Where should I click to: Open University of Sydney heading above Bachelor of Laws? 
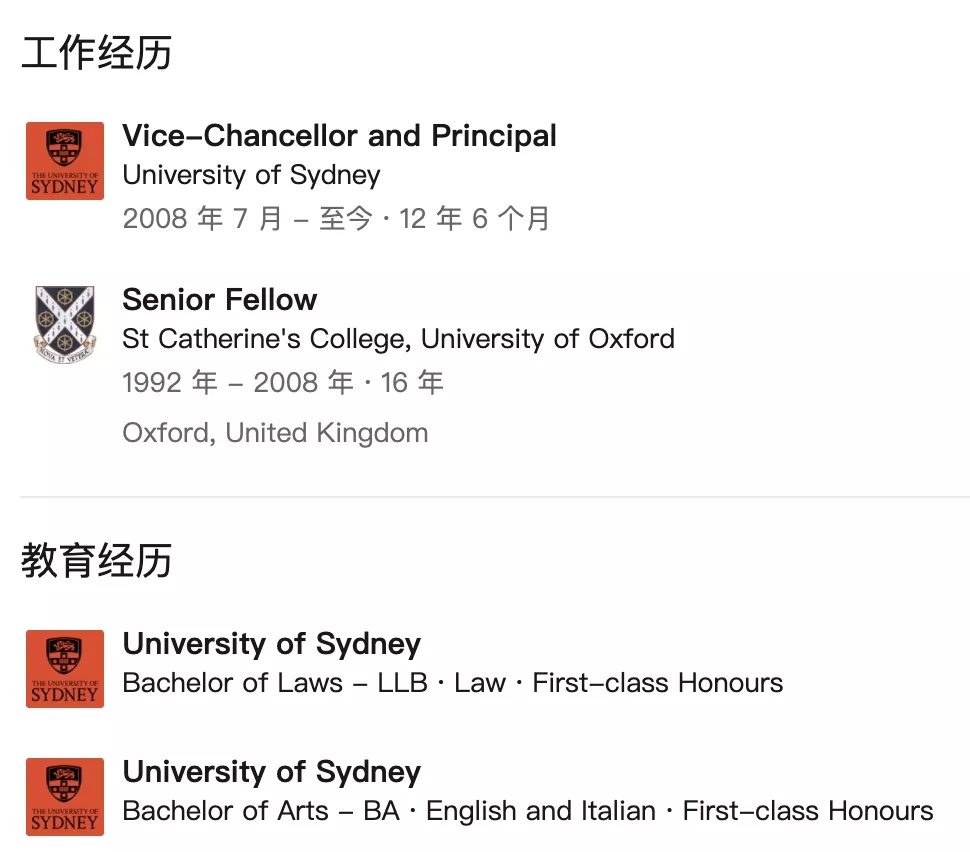272,644
